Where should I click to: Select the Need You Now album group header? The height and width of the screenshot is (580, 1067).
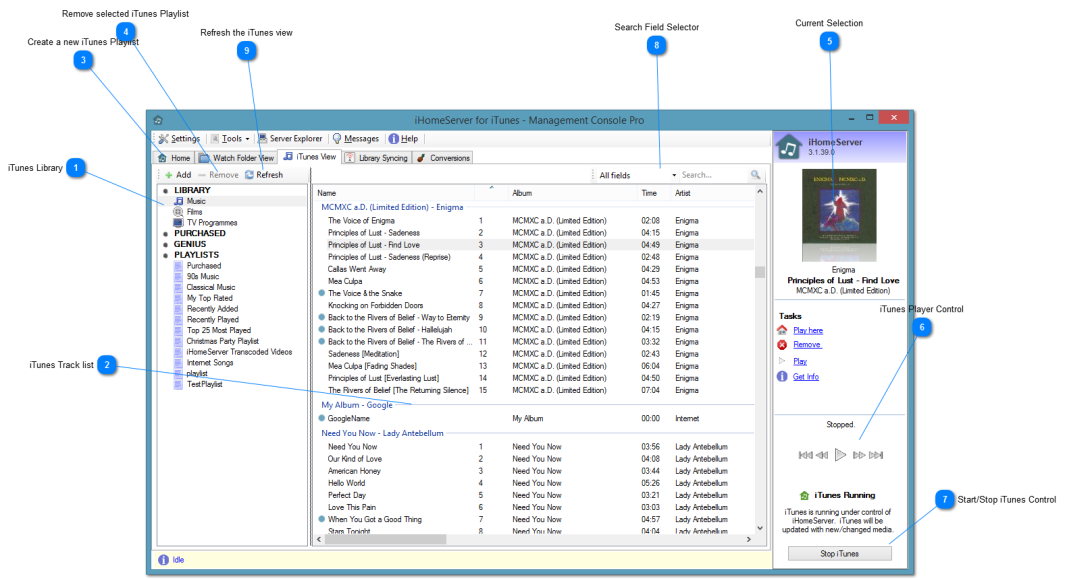click(x=382, y=433)
